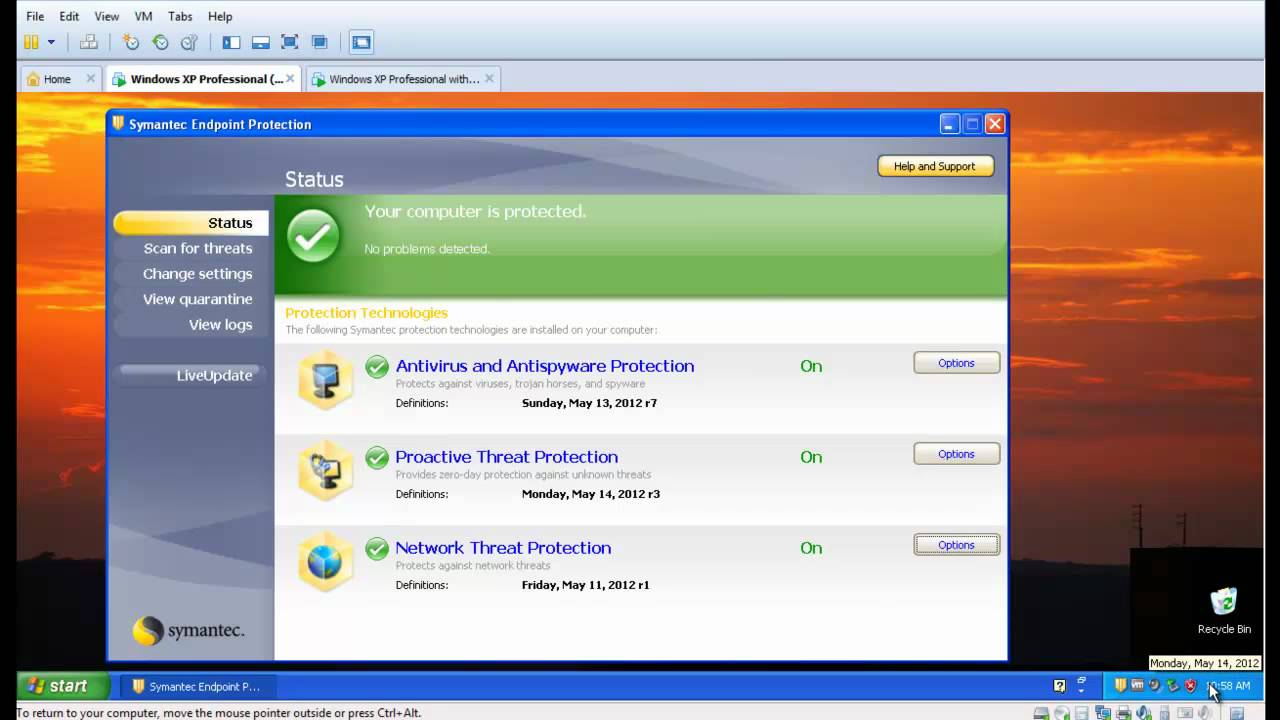
Task: Click the Symantec logo in the sidebar
Action: click(188, 630)
